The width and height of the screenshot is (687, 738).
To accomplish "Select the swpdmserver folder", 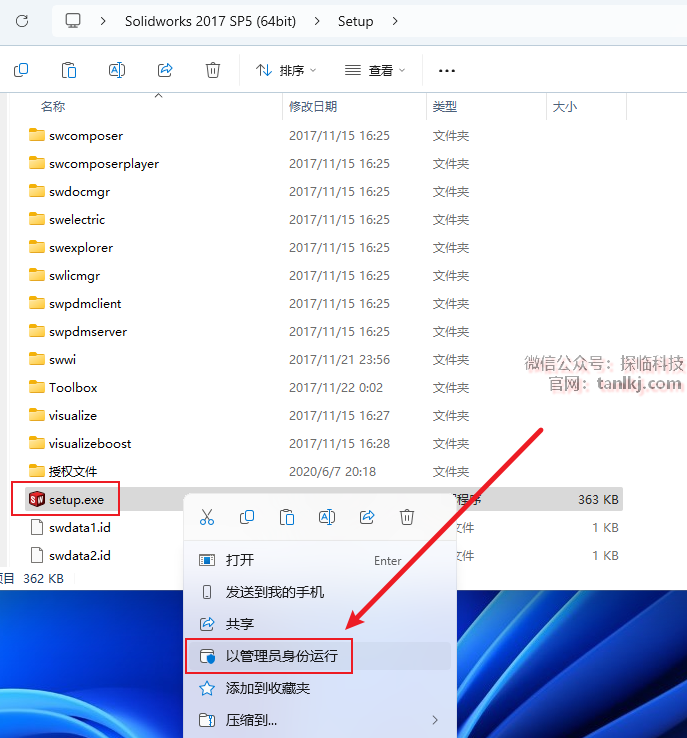I will [x=88, y=331].
